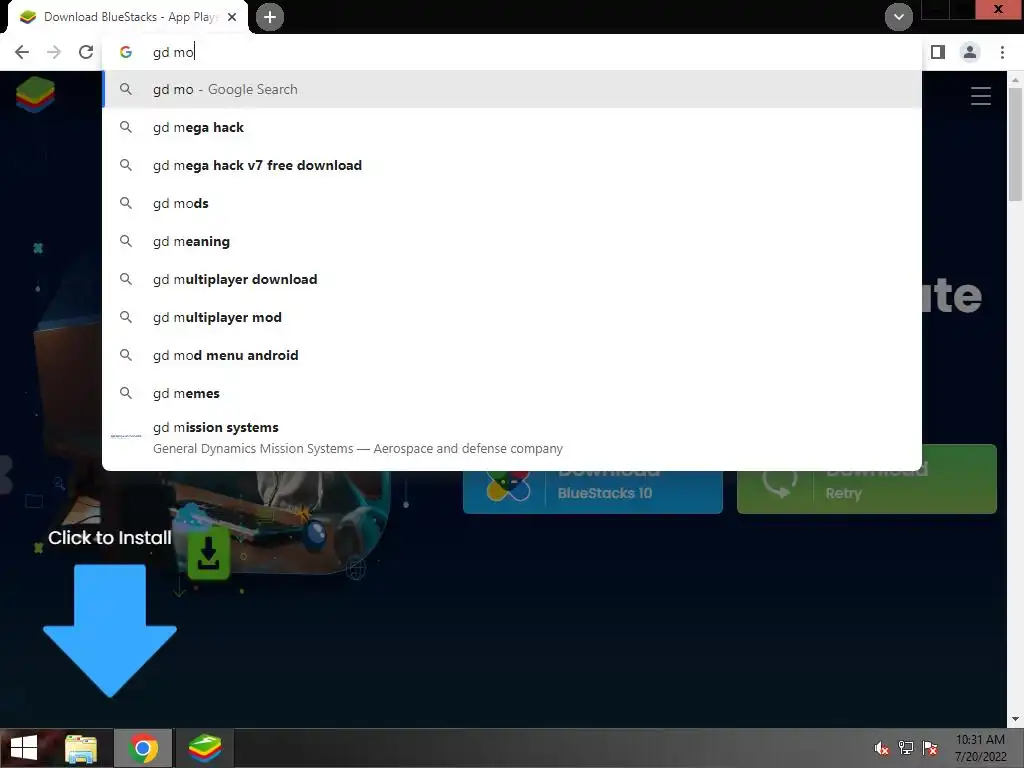Open the Chrome three-dot menu

pyautogui.click(x=1002, y=52)
